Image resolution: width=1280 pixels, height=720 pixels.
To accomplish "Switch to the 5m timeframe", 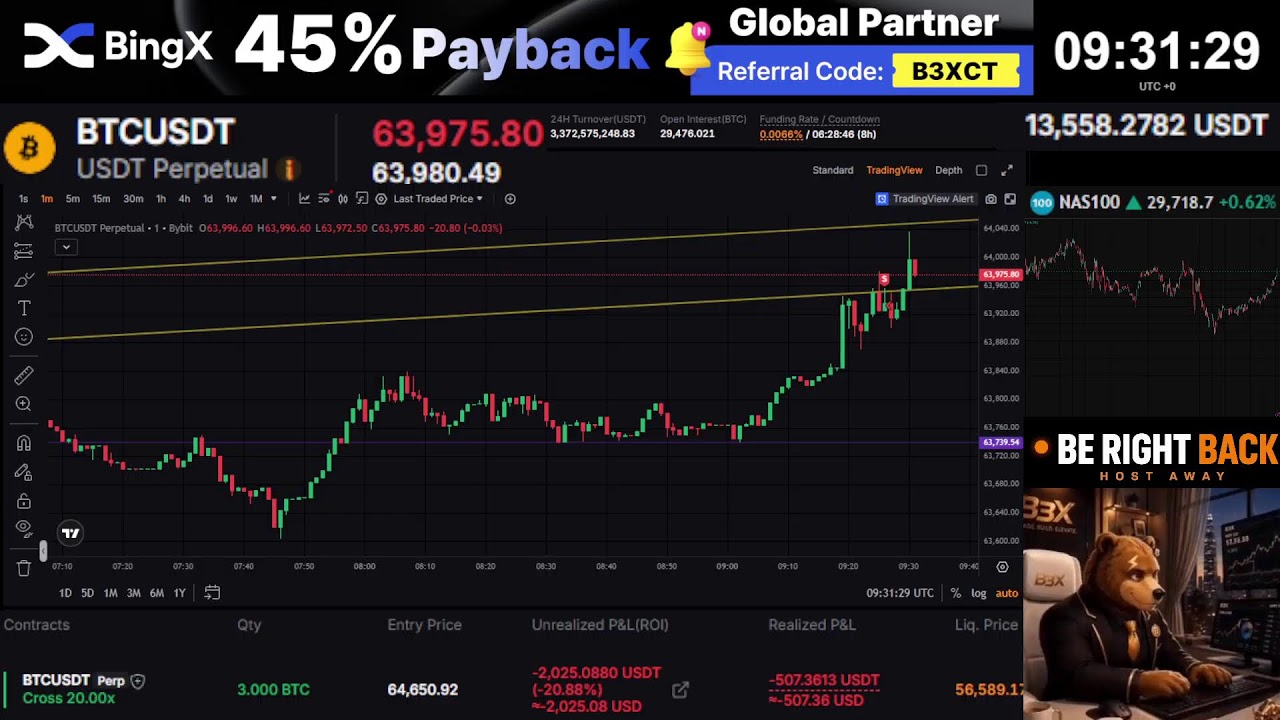I will [x=72, y=199].
